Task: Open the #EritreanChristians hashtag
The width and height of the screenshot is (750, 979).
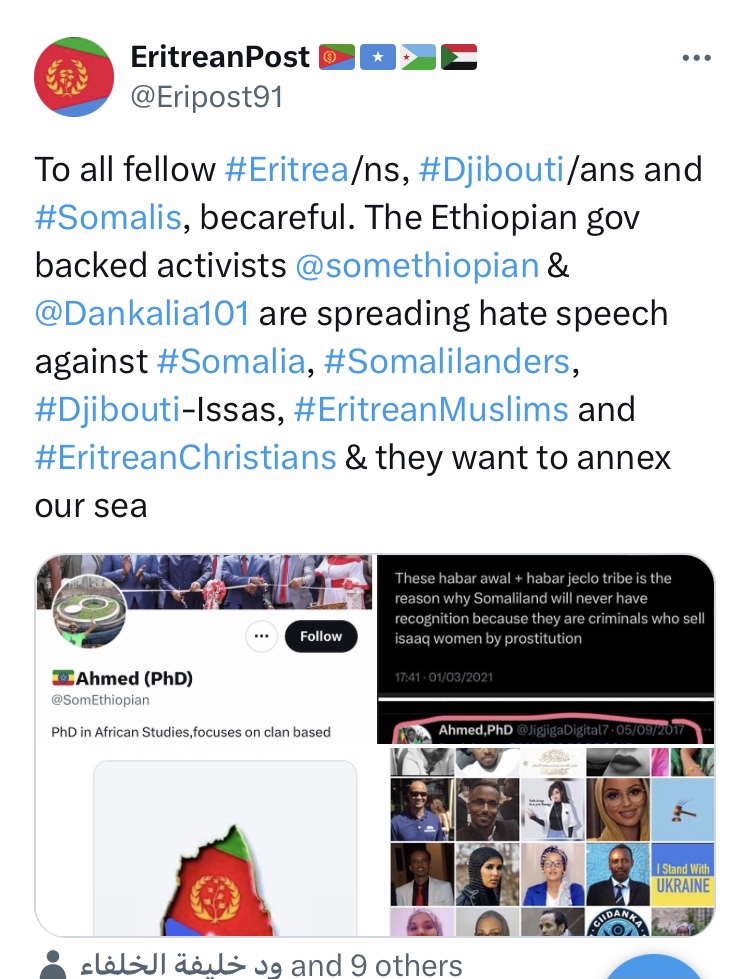Action: (186, 458)
